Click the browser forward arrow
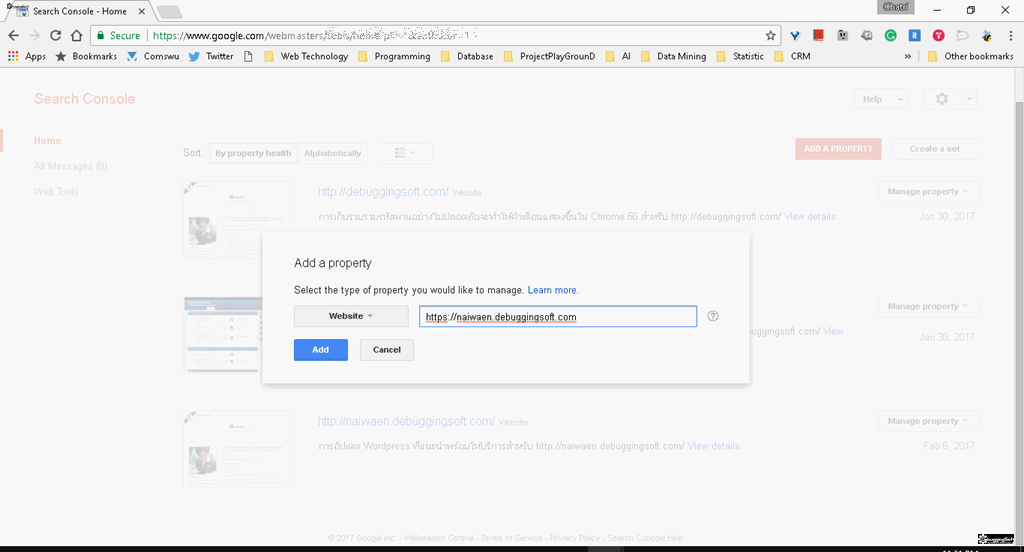 tap(35, 35)
